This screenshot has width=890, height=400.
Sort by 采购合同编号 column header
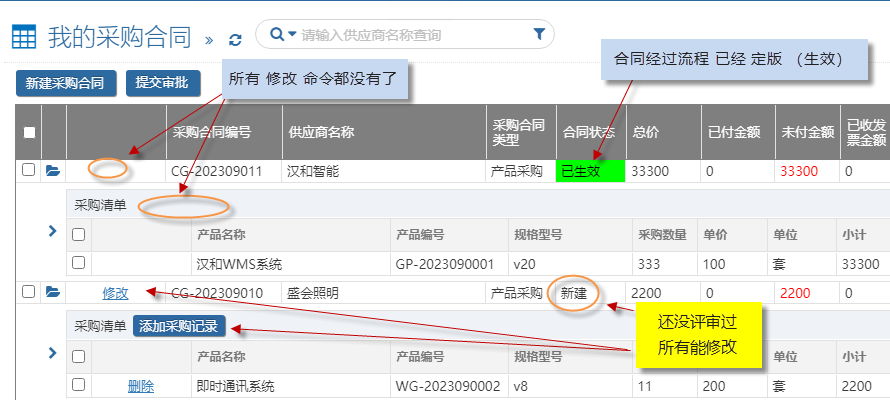(211, 132)
